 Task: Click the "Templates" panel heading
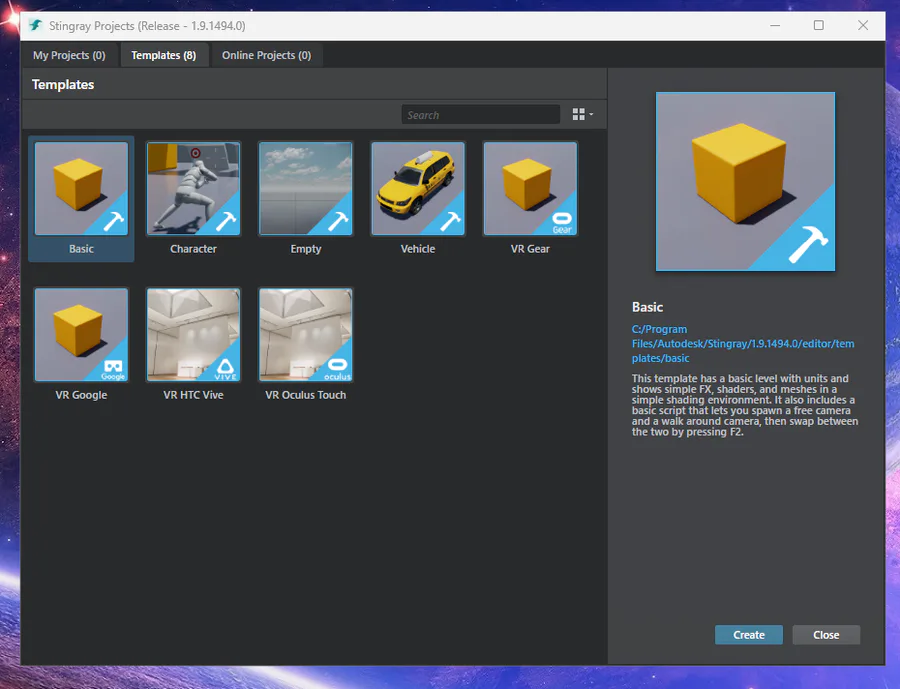coord(63,84)
